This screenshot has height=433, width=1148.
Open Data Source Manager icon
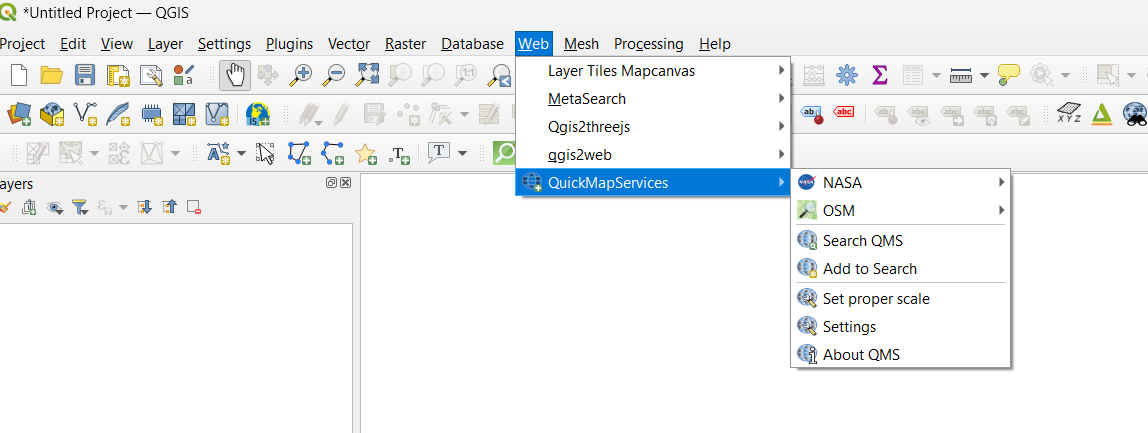click(19, 113)
